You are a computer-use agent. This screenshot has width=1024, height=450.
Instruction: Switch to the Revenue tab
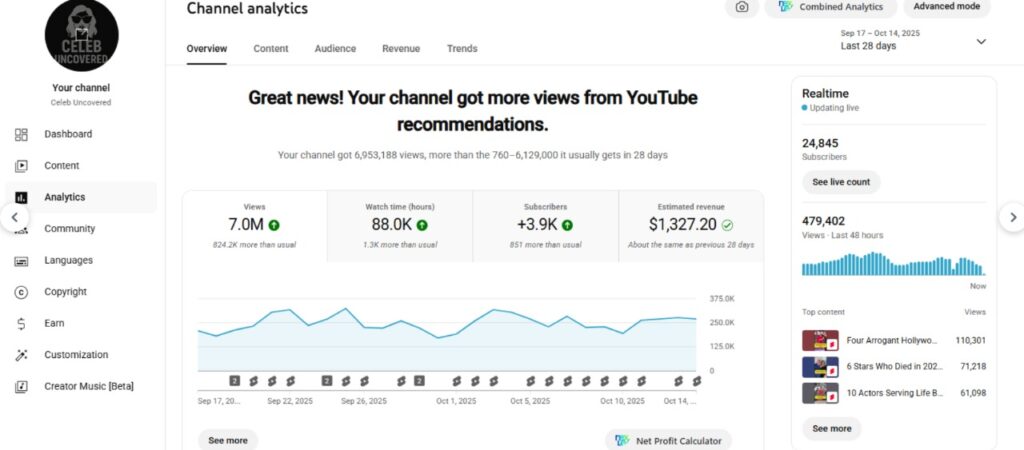(x=401, y=49)
